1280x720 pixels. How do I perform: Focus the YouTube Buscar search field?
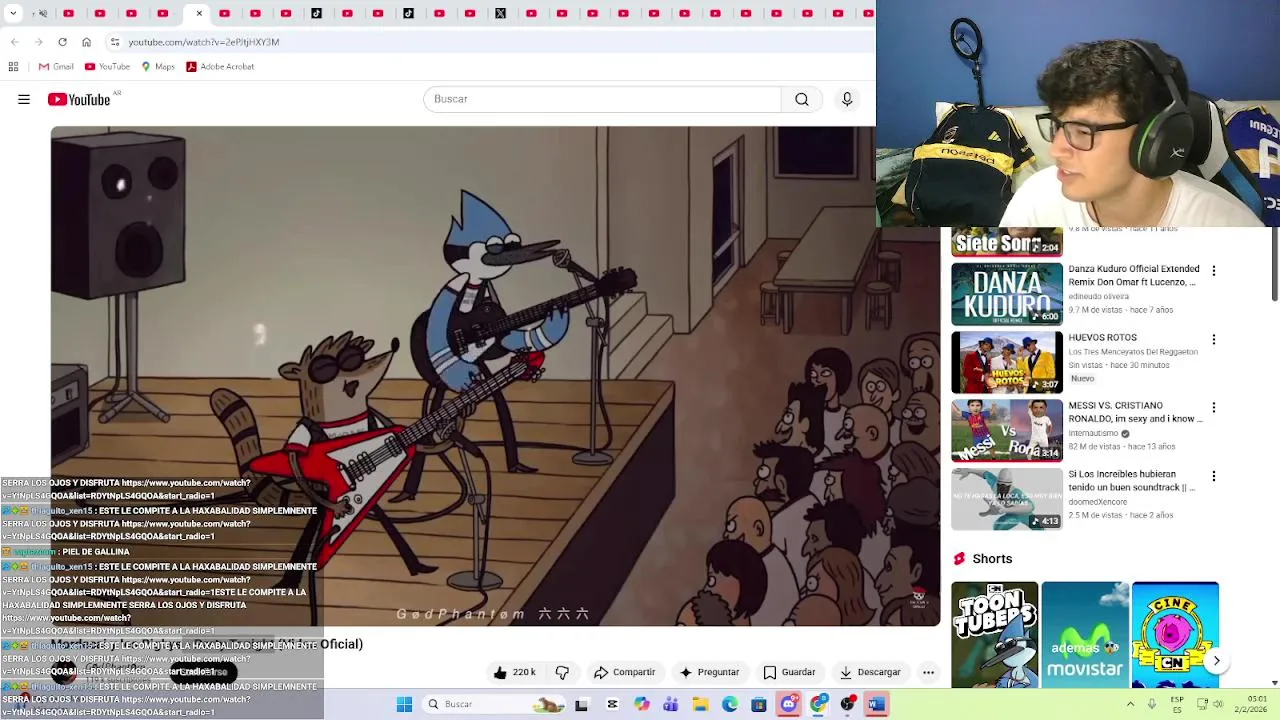602,99
